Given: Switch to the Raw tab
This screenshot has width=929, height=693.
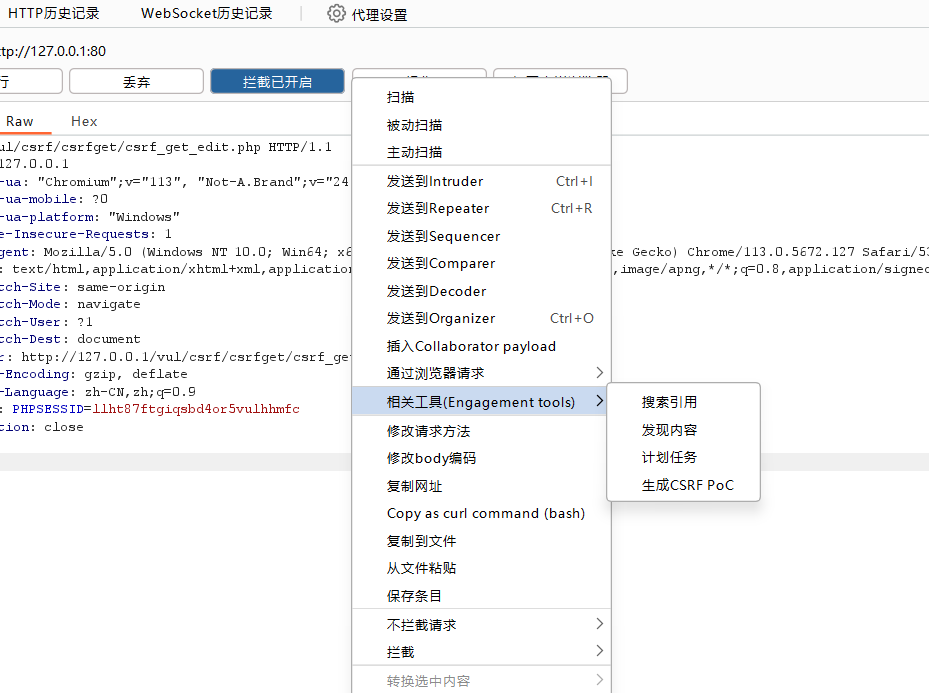Looking at the screenshot, I should (20, 121).
